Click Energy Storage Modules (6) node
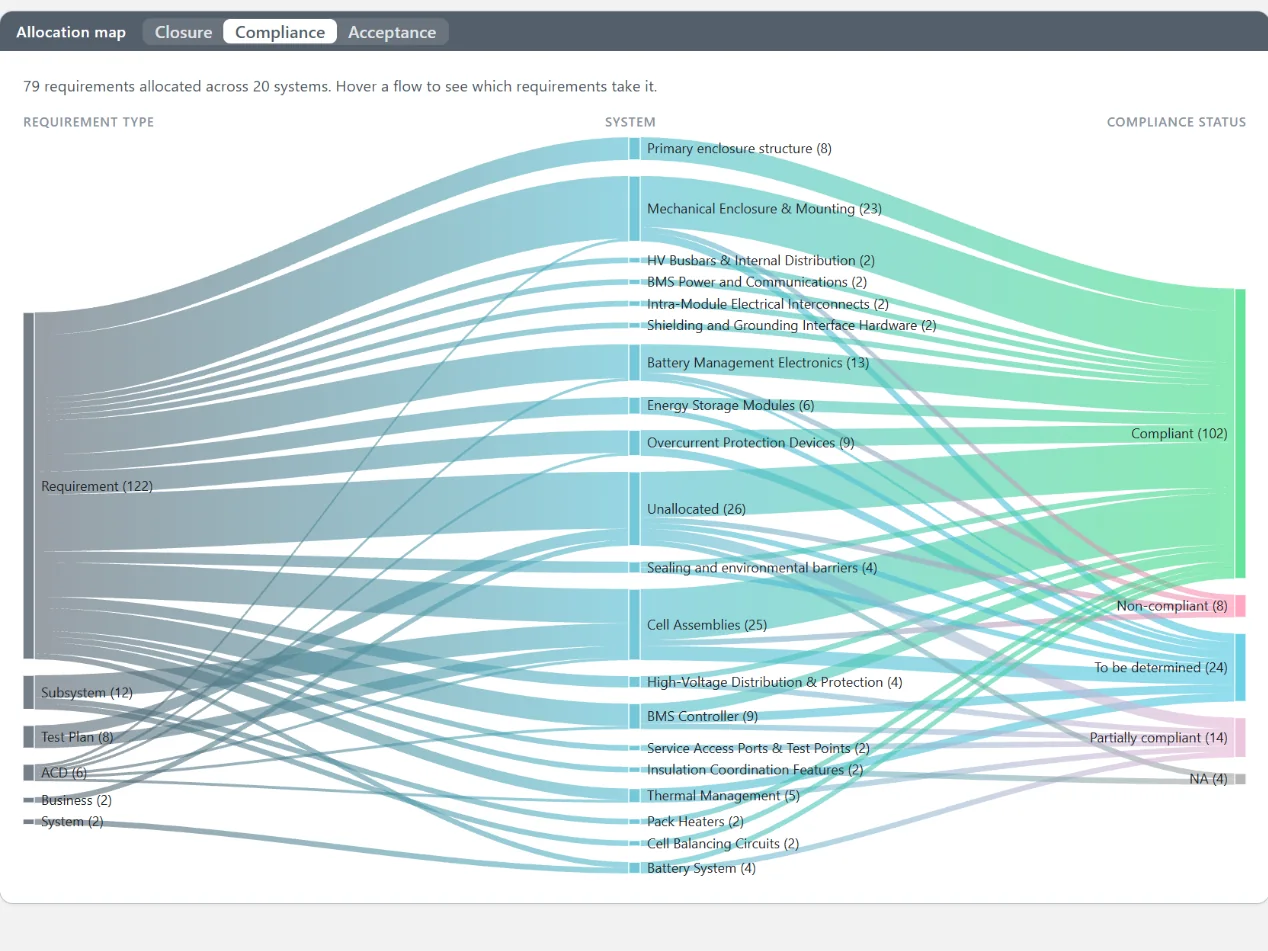 point(731,406)
